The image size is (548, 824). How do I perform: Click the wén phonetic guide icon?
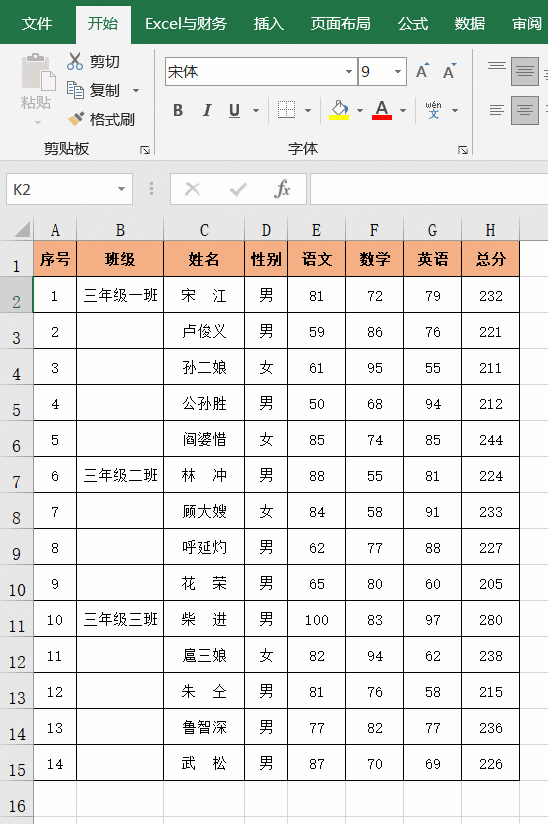(433, 110)
